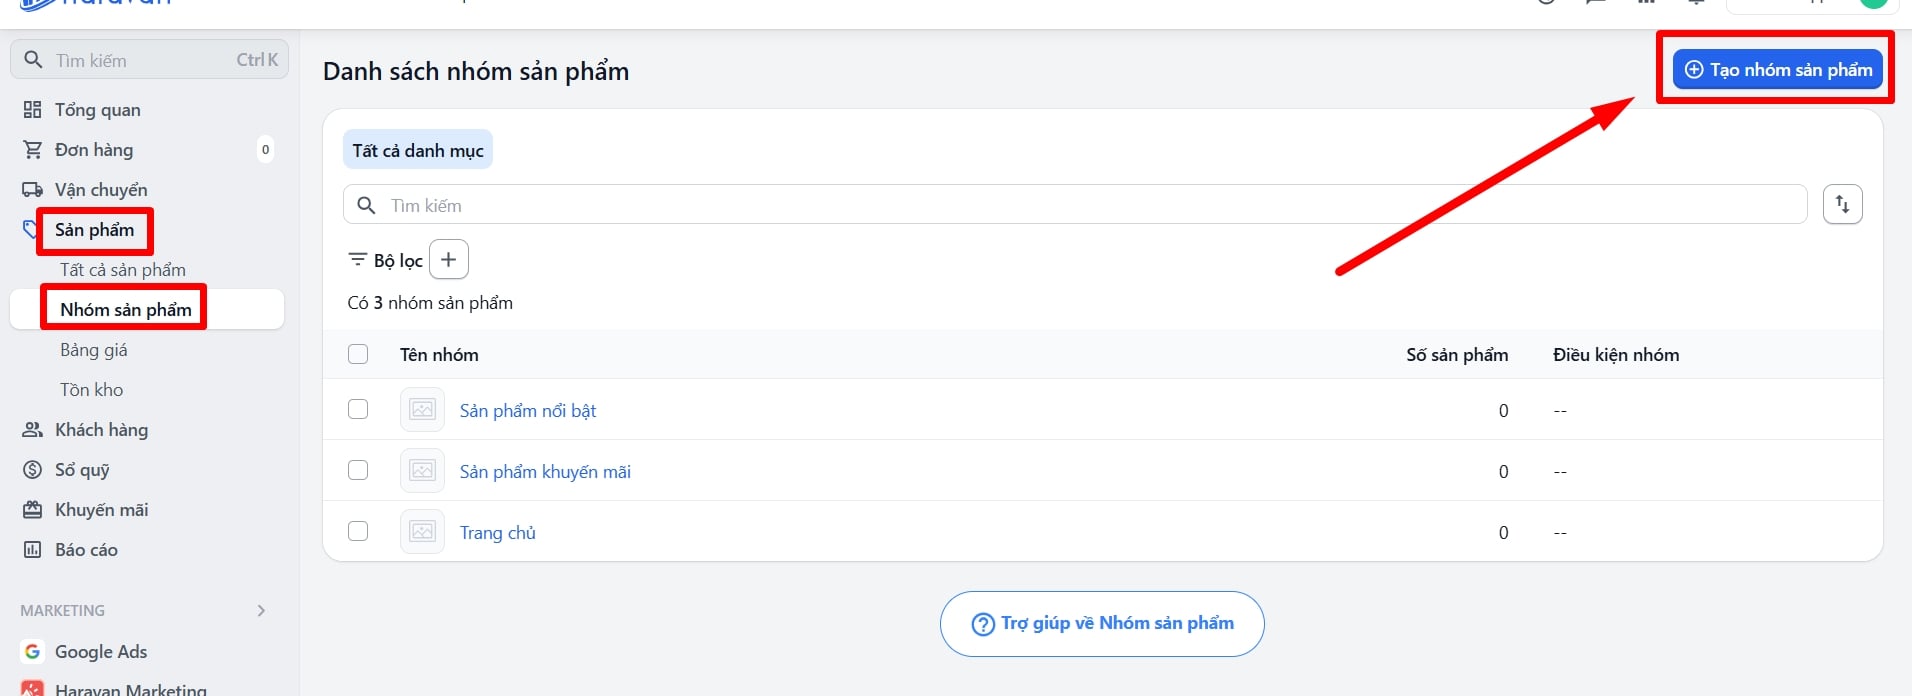Open the Báo cáo chart icon

click(33, 550)
